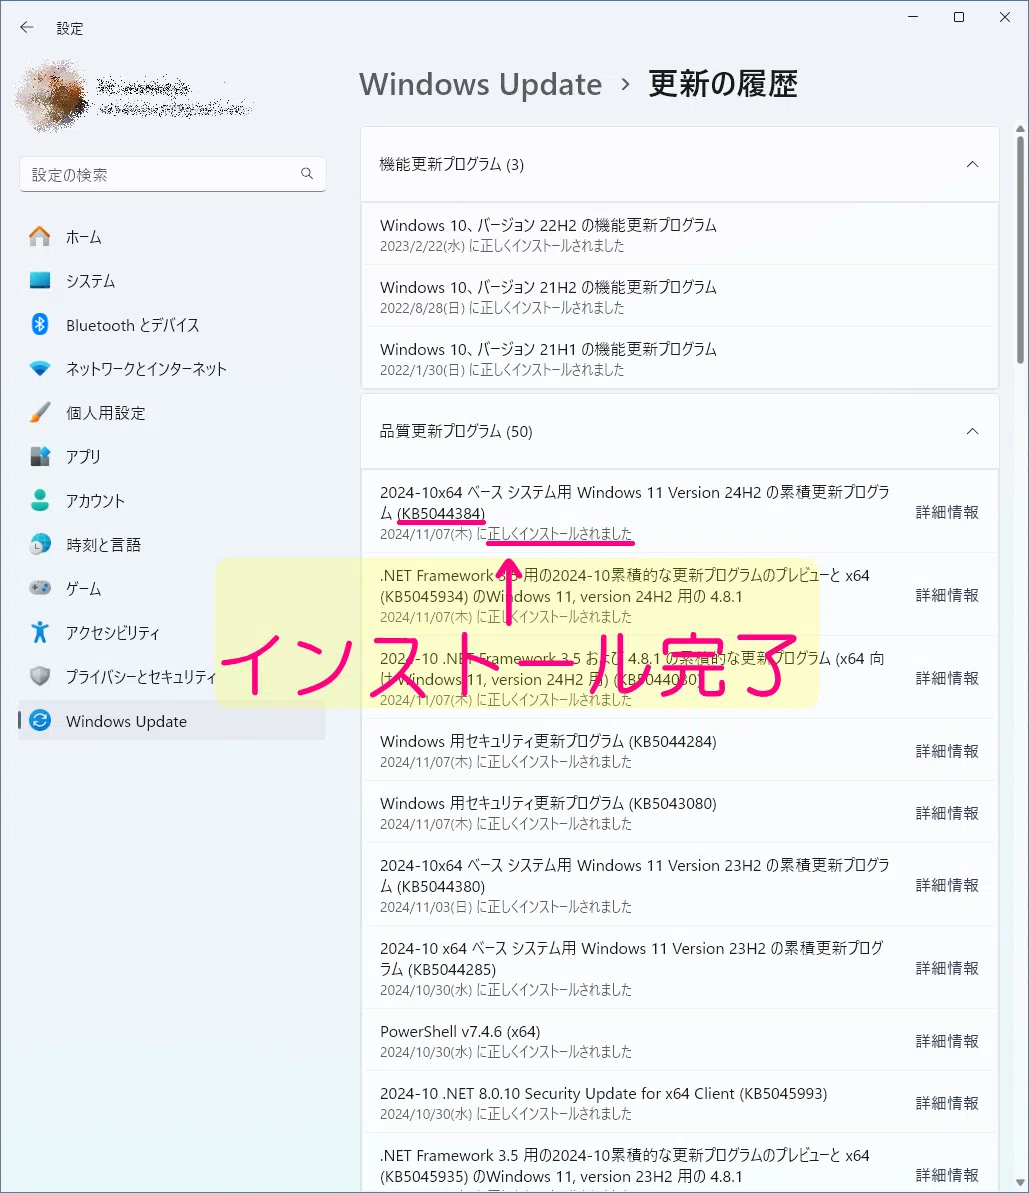Click the vertical scrollbar thumb

1020,251
